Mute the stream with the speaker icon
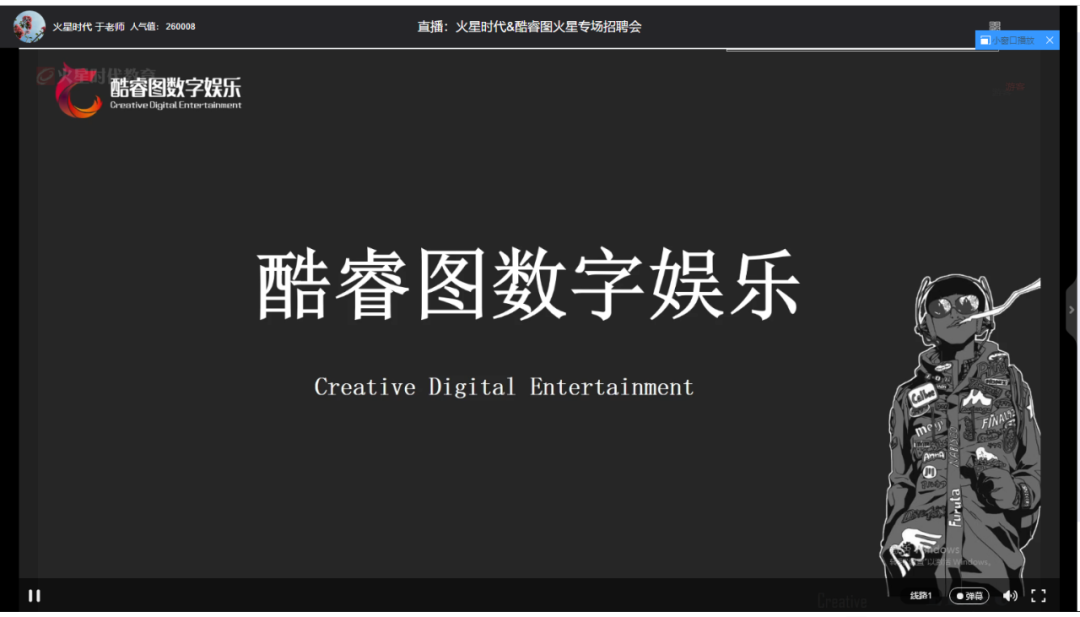 1010,596
